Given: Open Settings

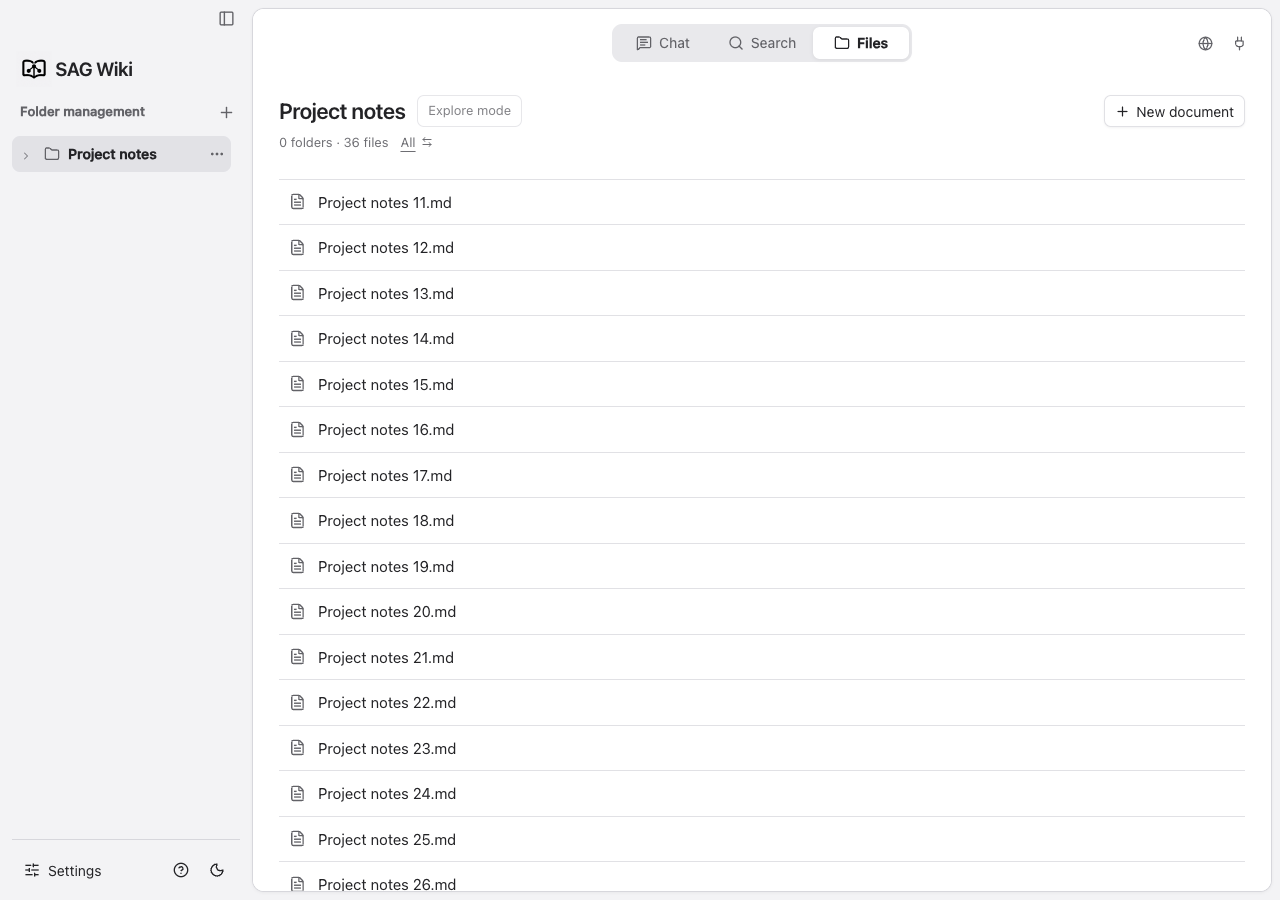Looking at the screenshot, I should coord(63,870).
